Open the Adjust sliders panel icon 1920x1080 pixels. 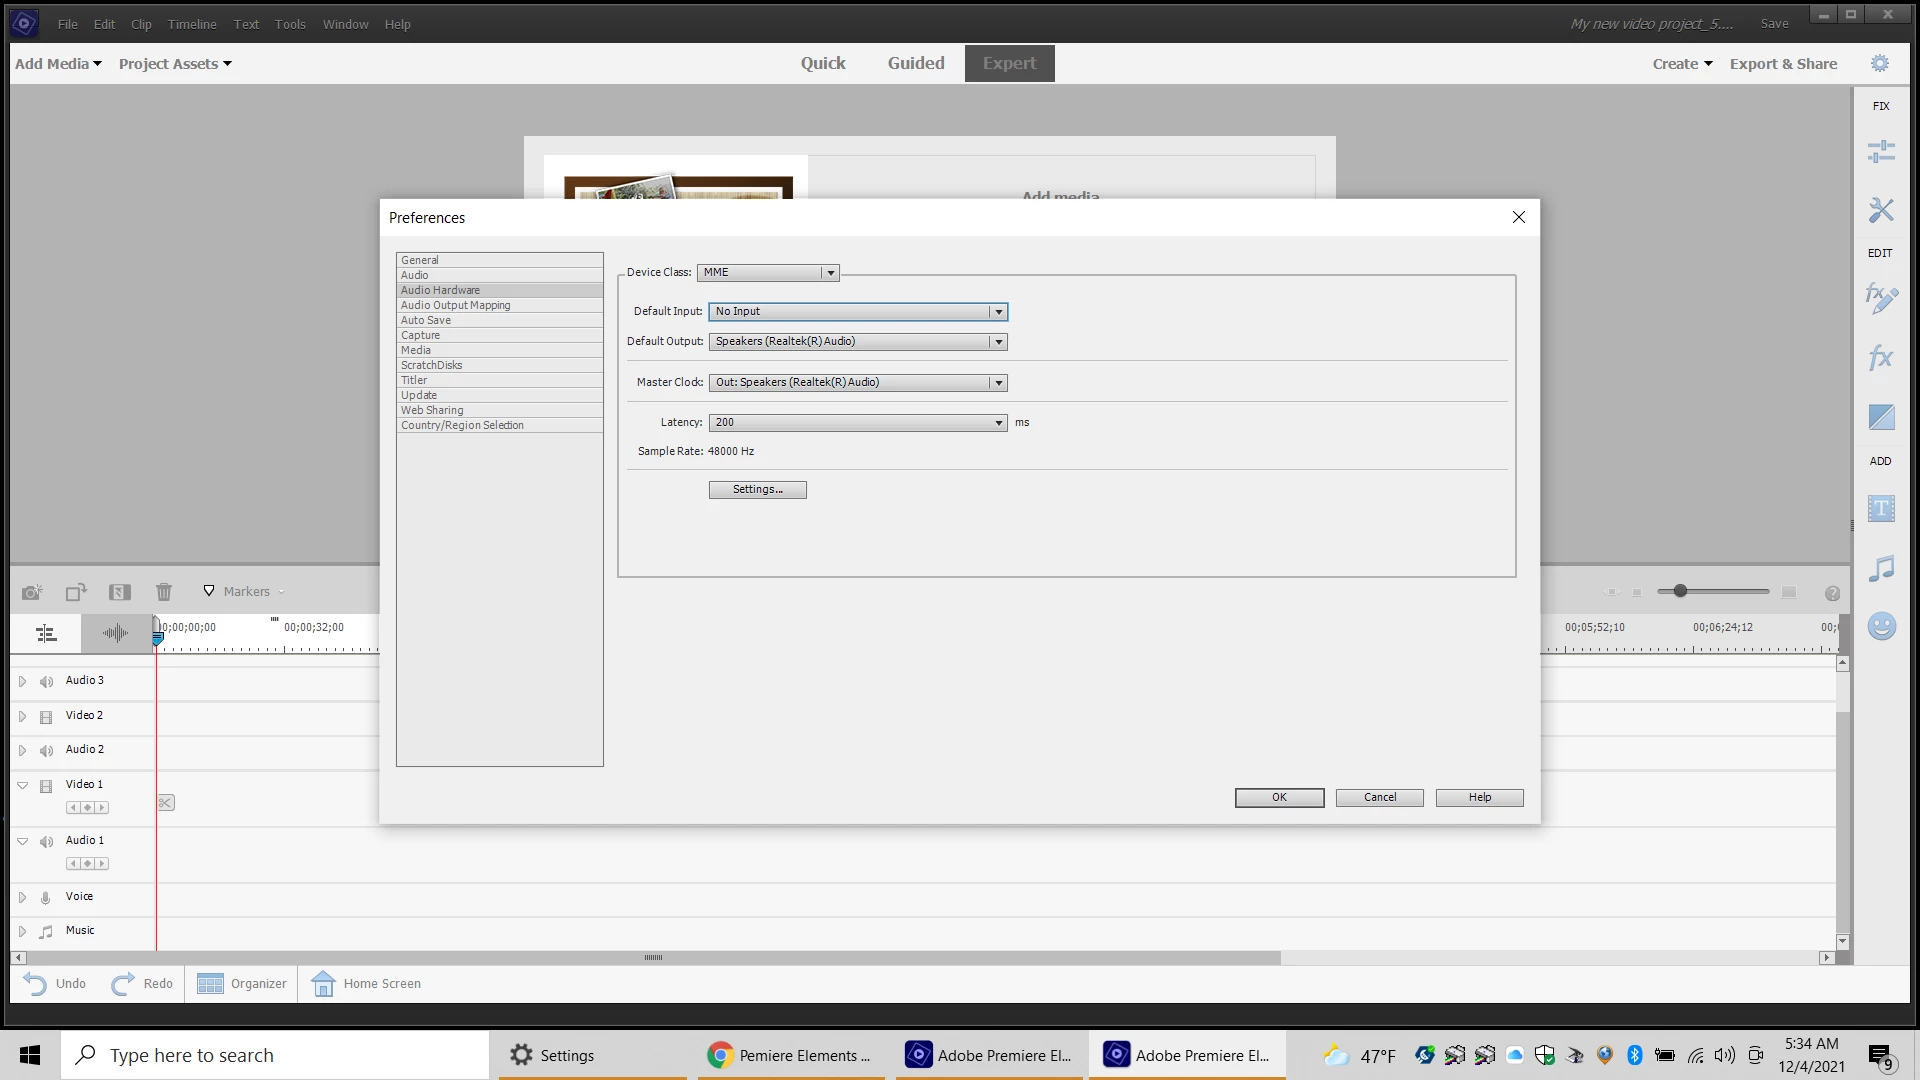point(1881,151)
